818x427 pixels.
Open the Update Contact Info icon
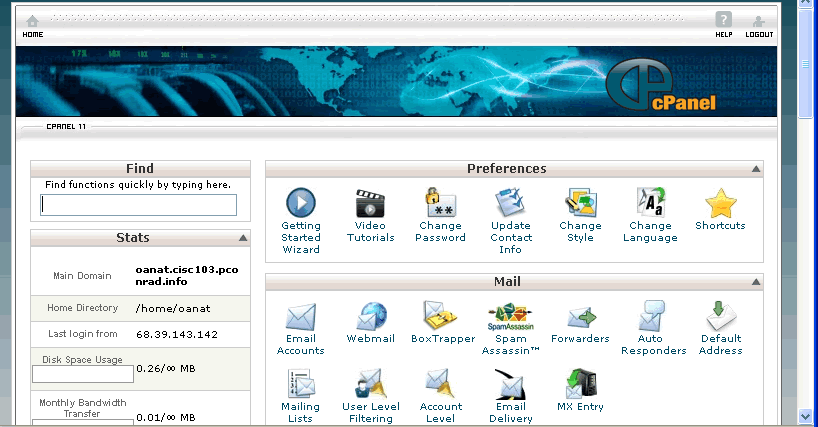(x=510, y=202)
